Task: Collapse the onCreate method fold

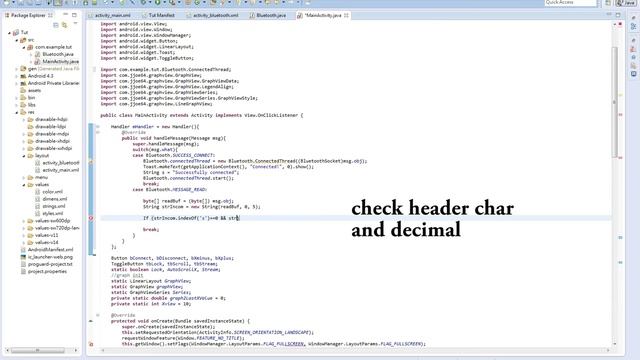Action: pos(98,316)
